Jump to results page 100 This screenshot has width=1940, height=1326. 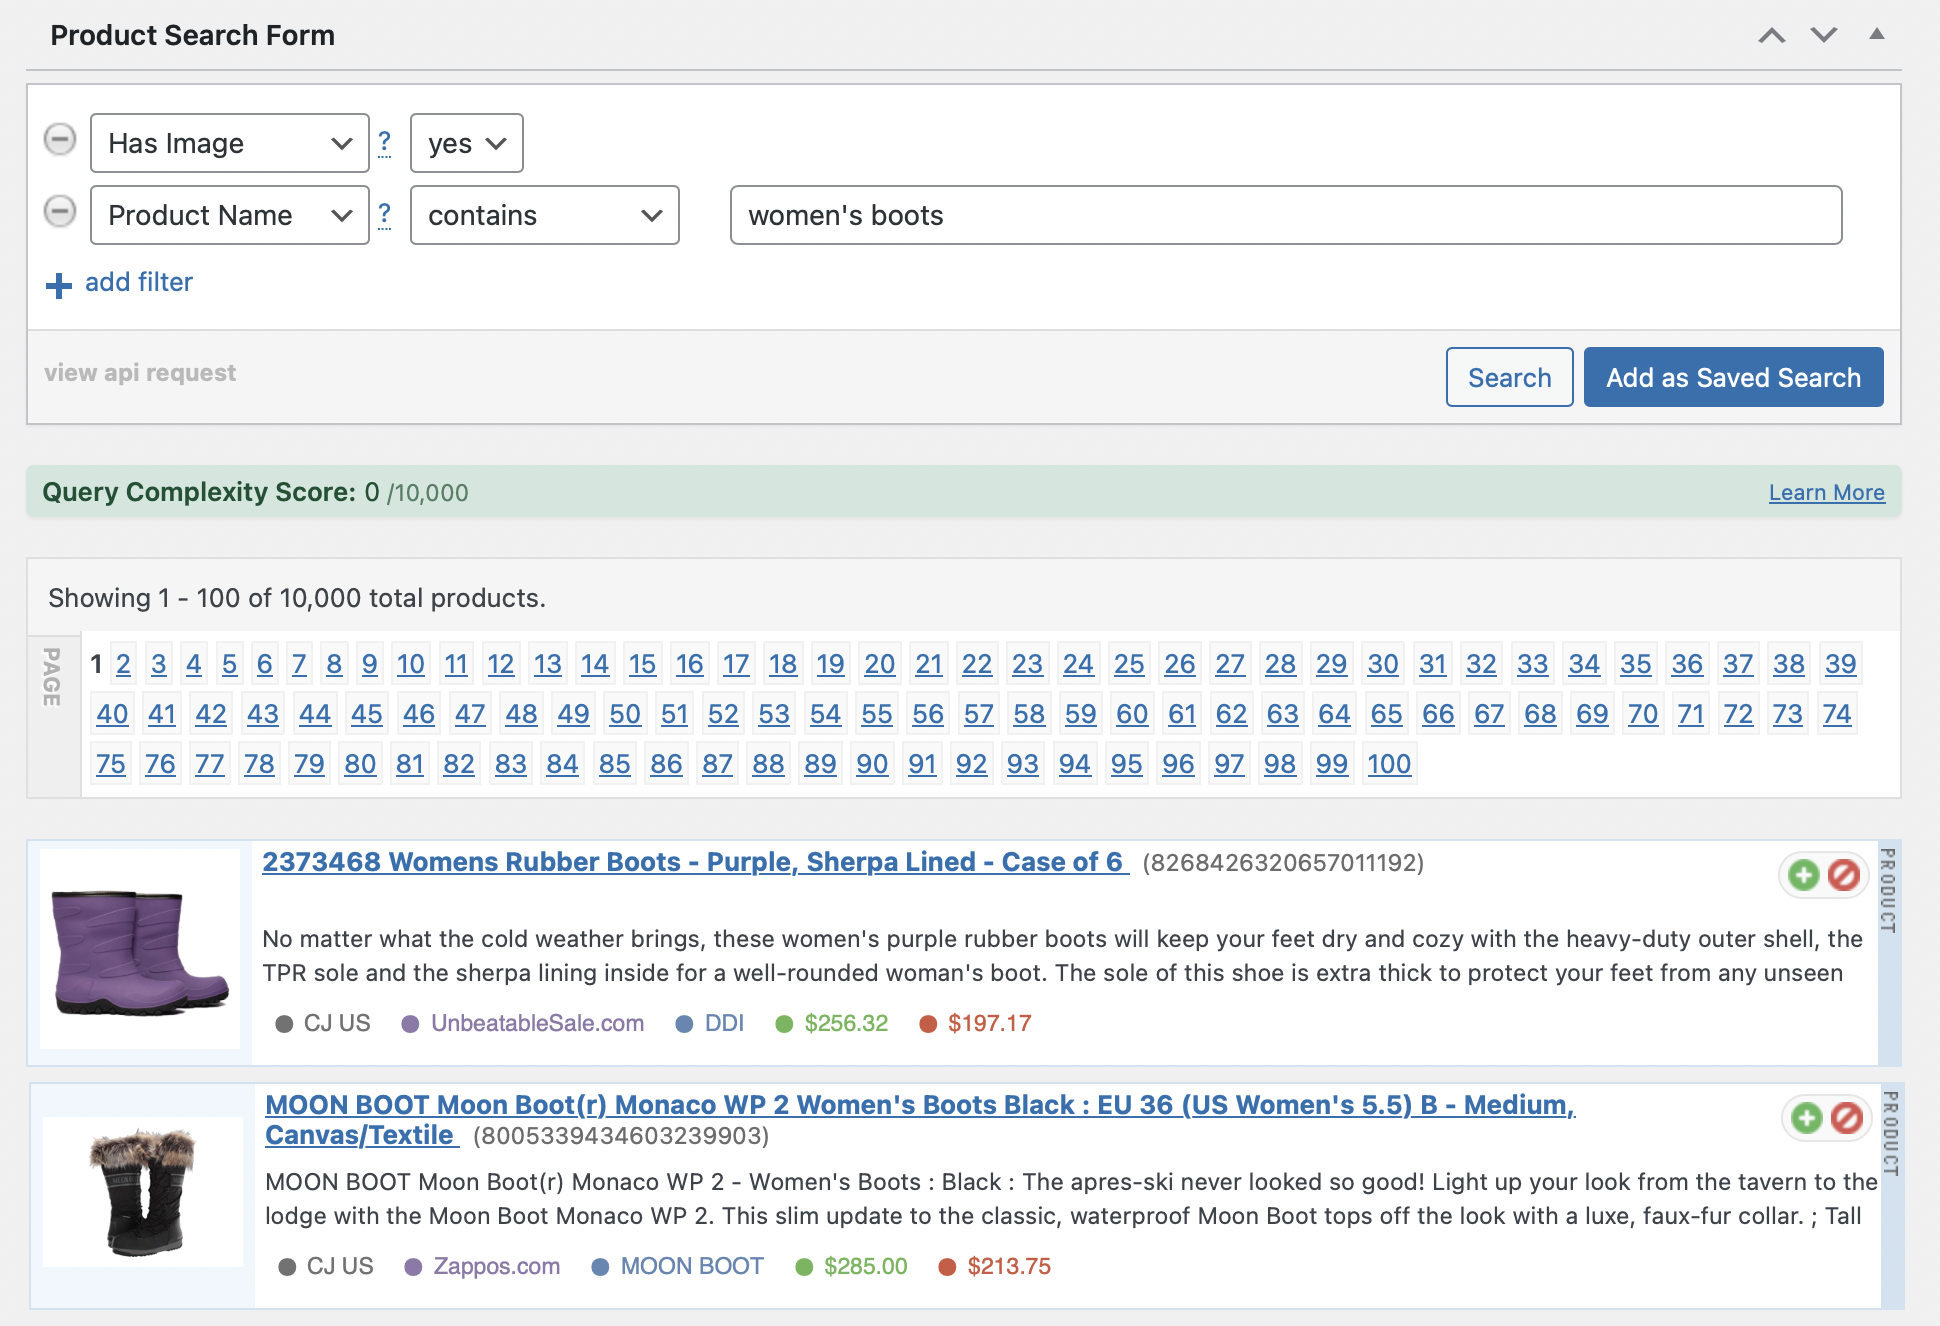click(1388, 764)
